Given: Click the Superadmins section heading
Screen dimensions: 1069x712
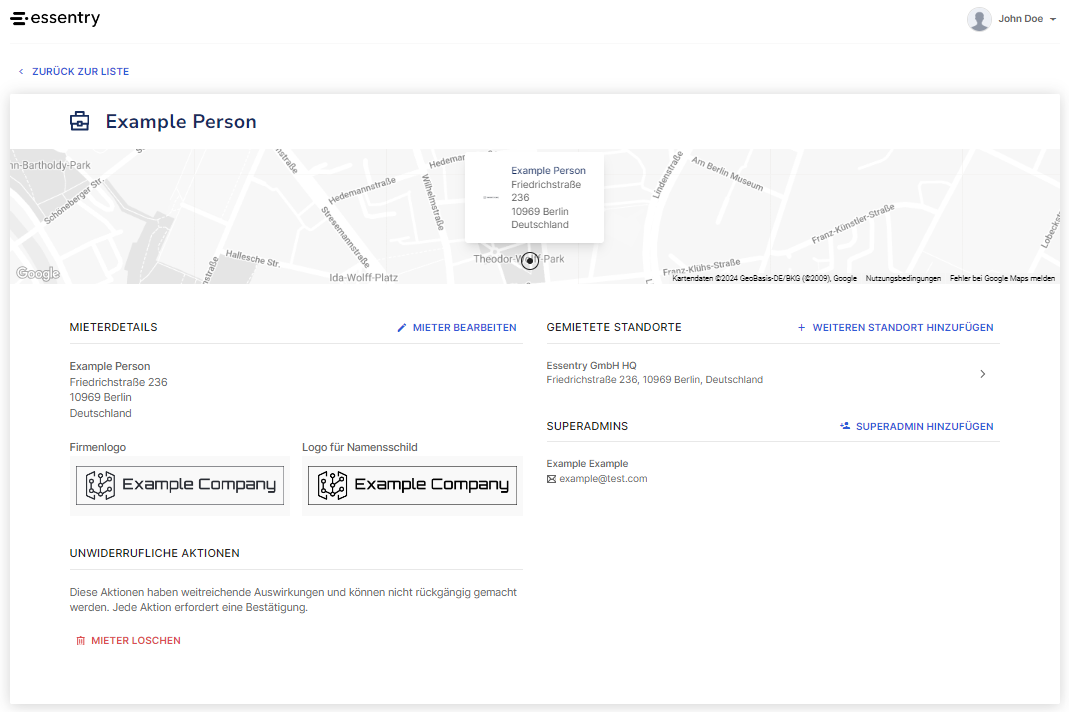Looking at the screenshot, I should click(x=587, y=426).
